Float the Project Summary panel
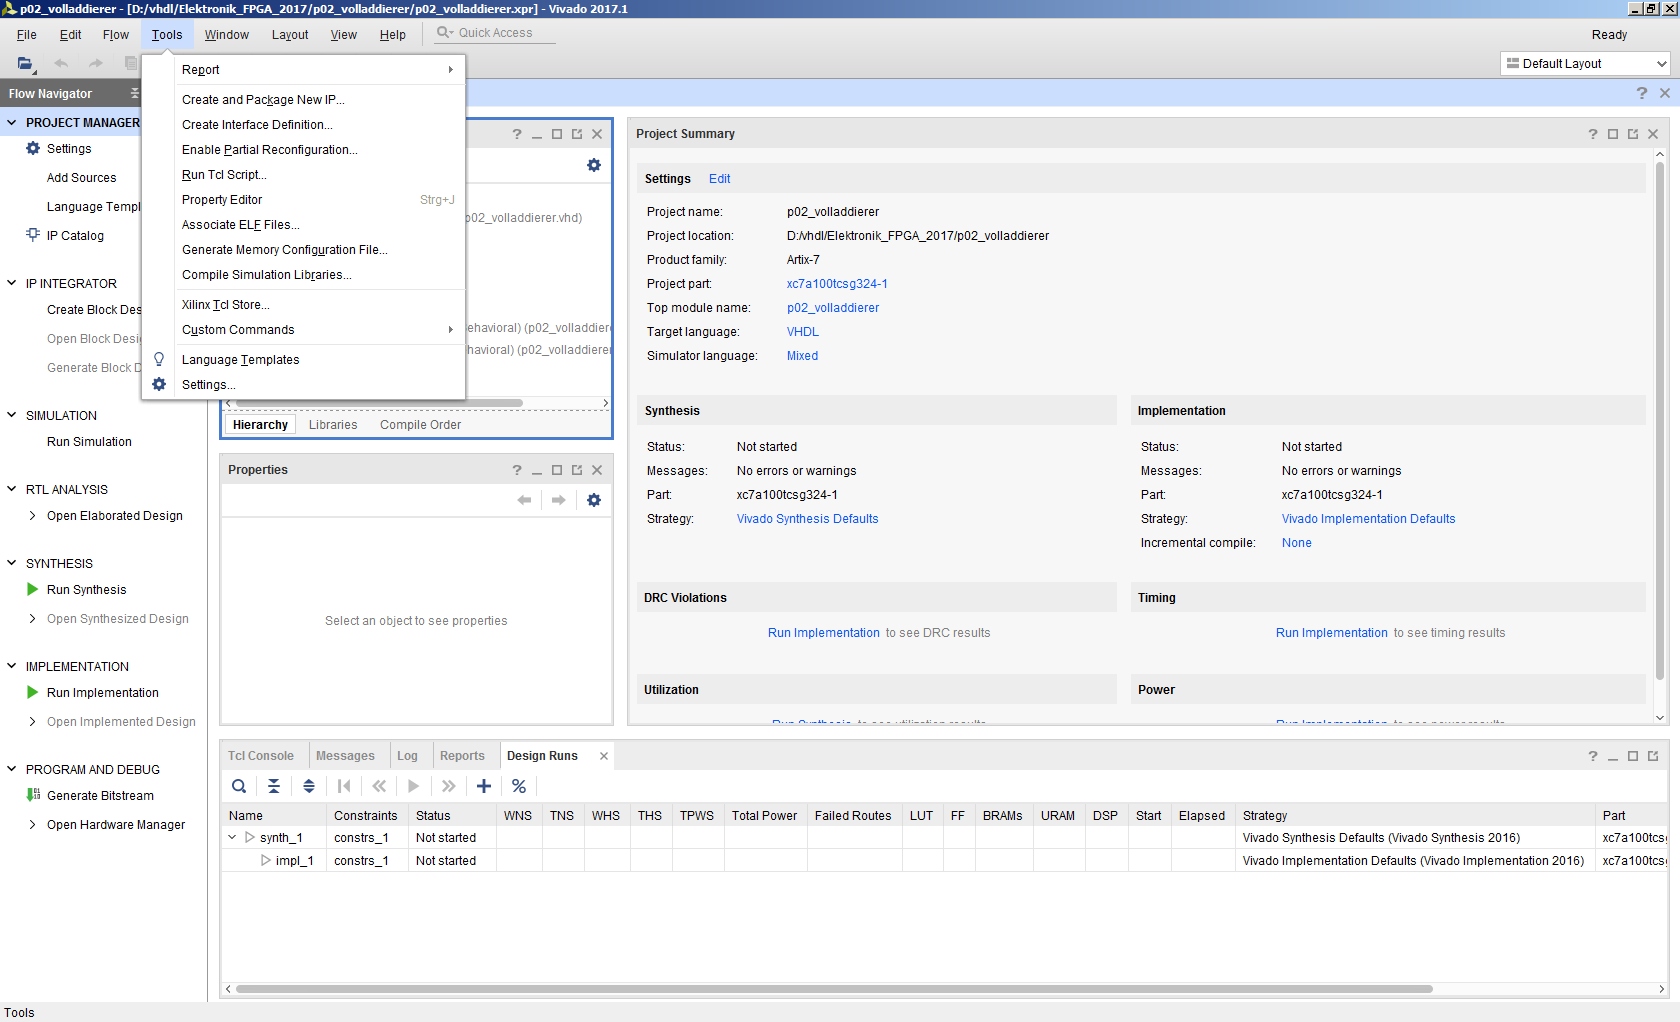 [x=1633, y=134]
